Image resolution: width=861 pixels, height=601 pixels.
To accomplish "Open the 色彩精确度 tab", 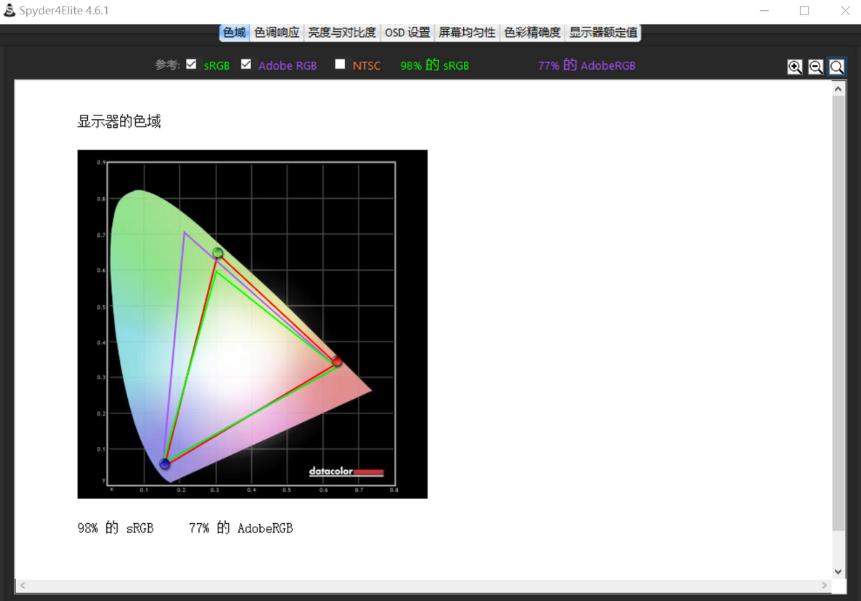I will tap(532, 32).
